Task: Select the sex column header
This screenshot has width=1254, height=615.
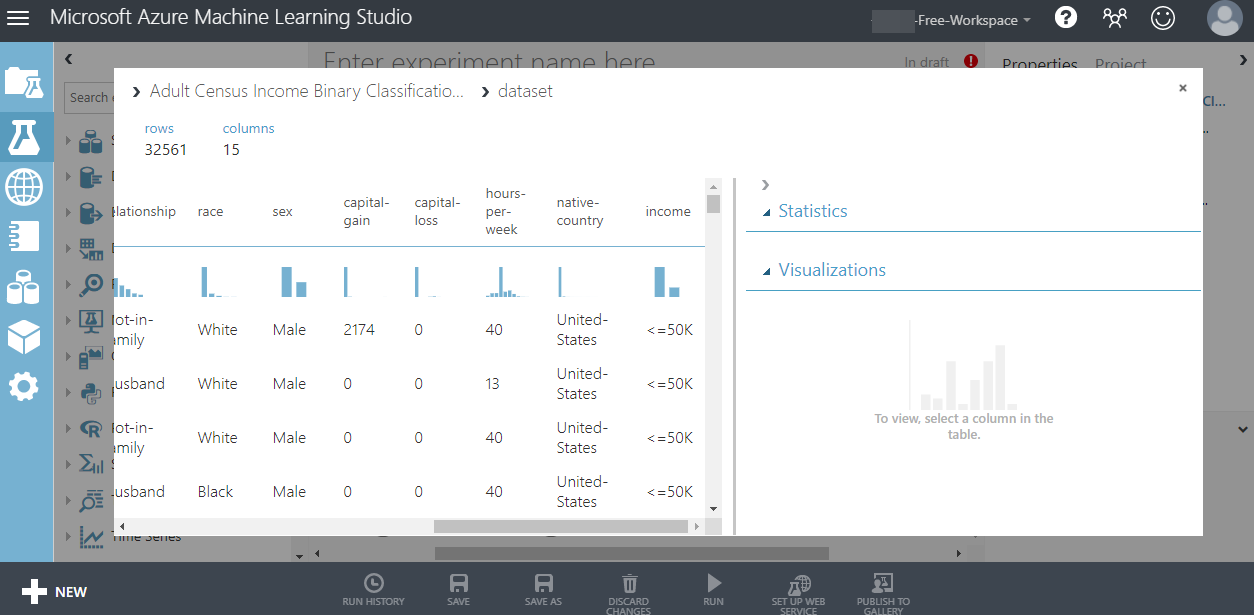Action: [282, 211]
